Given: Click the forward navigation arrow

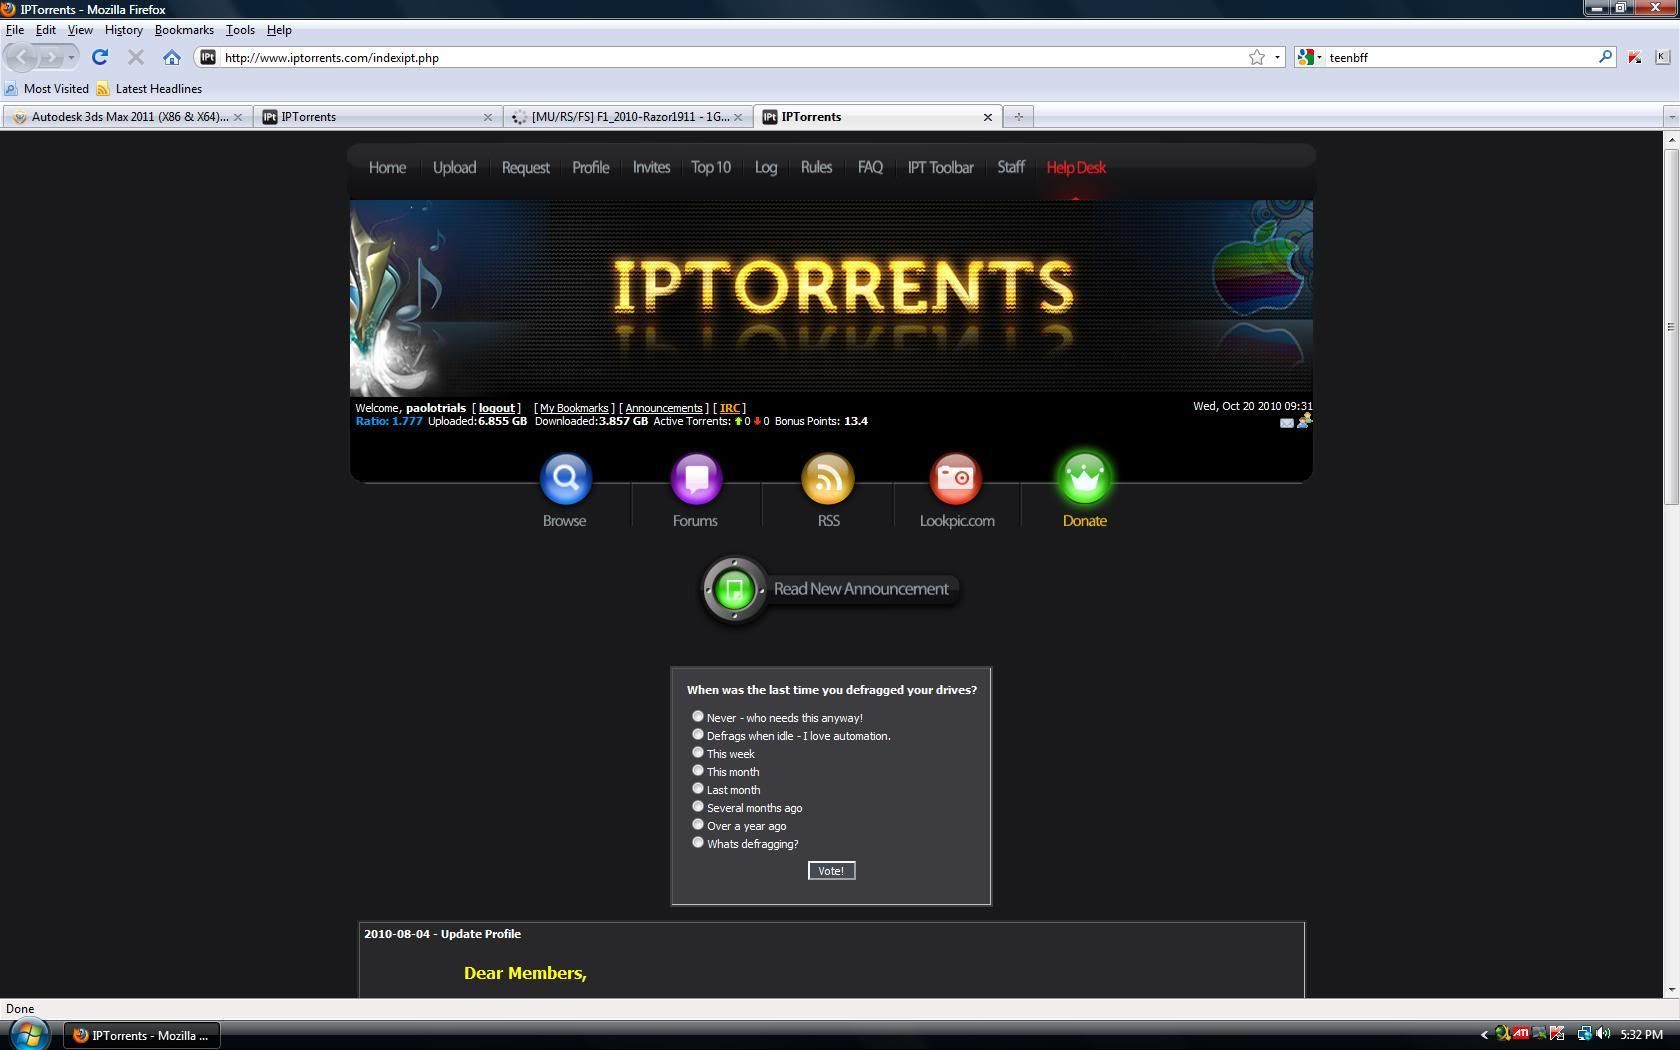Looking at the screenshot, I should tap(52, 57).
